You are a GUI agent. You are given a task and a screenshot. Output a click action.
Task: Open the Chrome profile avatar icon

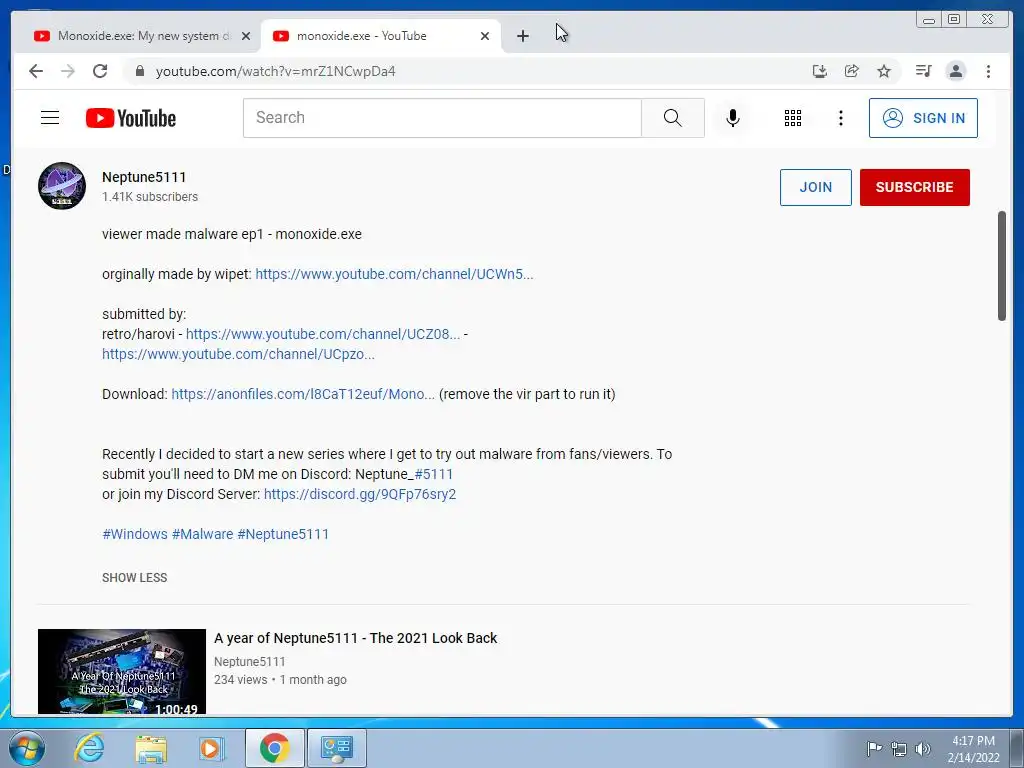[955, 71]
